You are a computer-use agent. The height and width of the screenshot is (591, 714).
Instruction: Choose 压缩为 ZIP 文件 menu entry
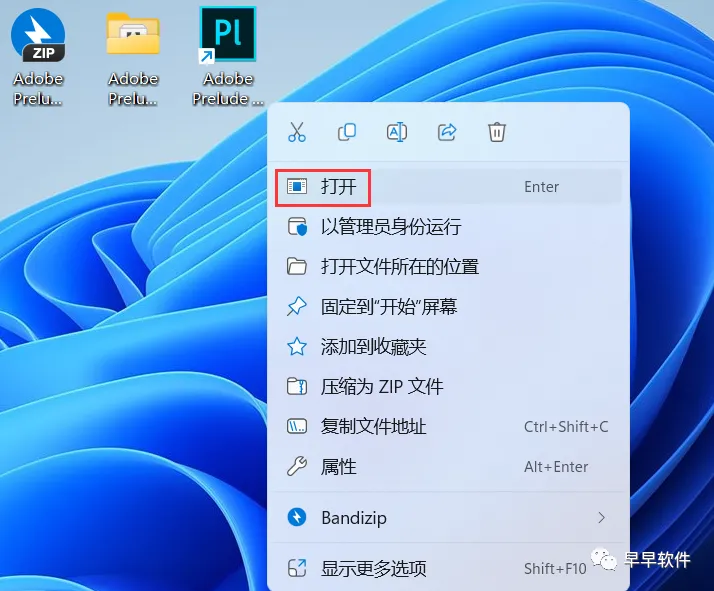point(449,387)
